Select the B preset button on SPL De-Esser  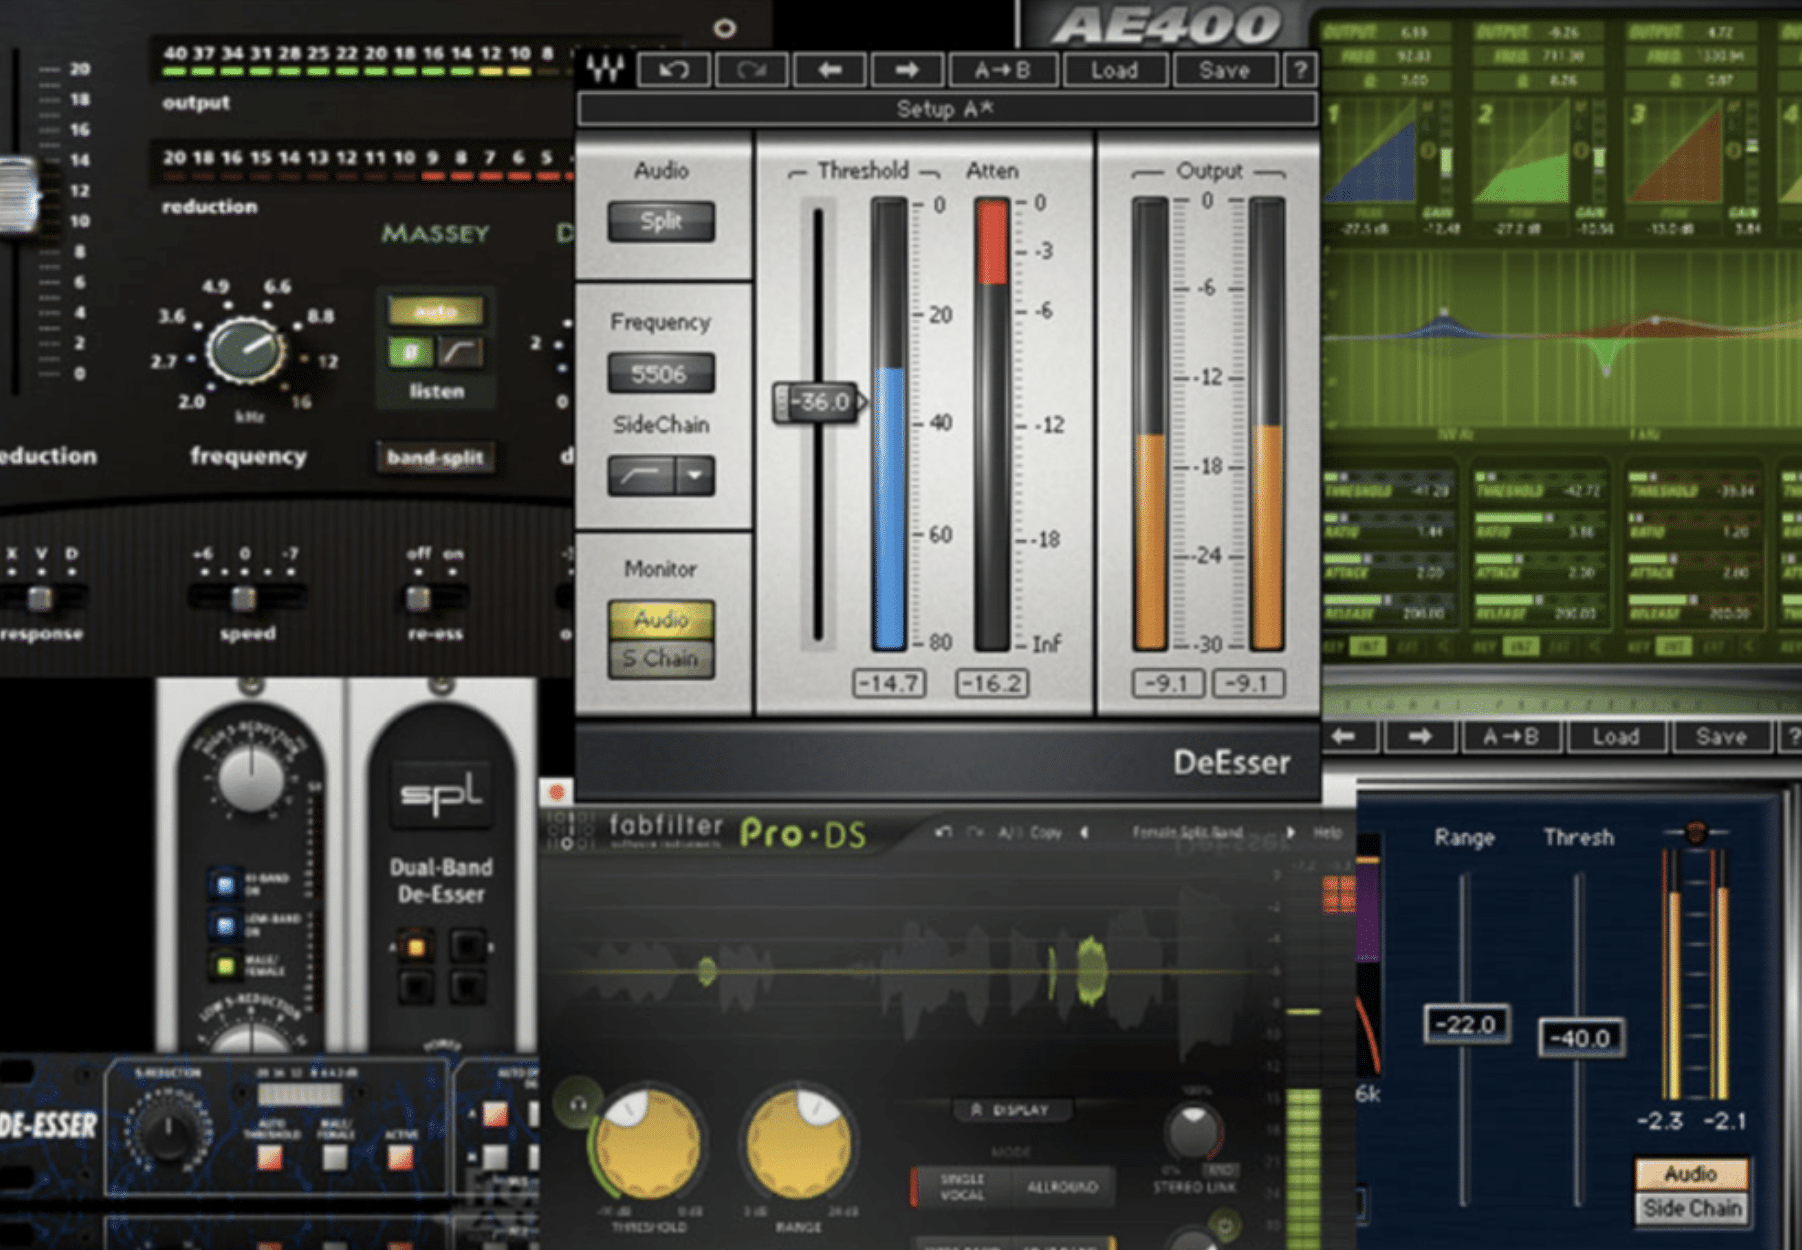pyautogui.click(x=467, y=946)
